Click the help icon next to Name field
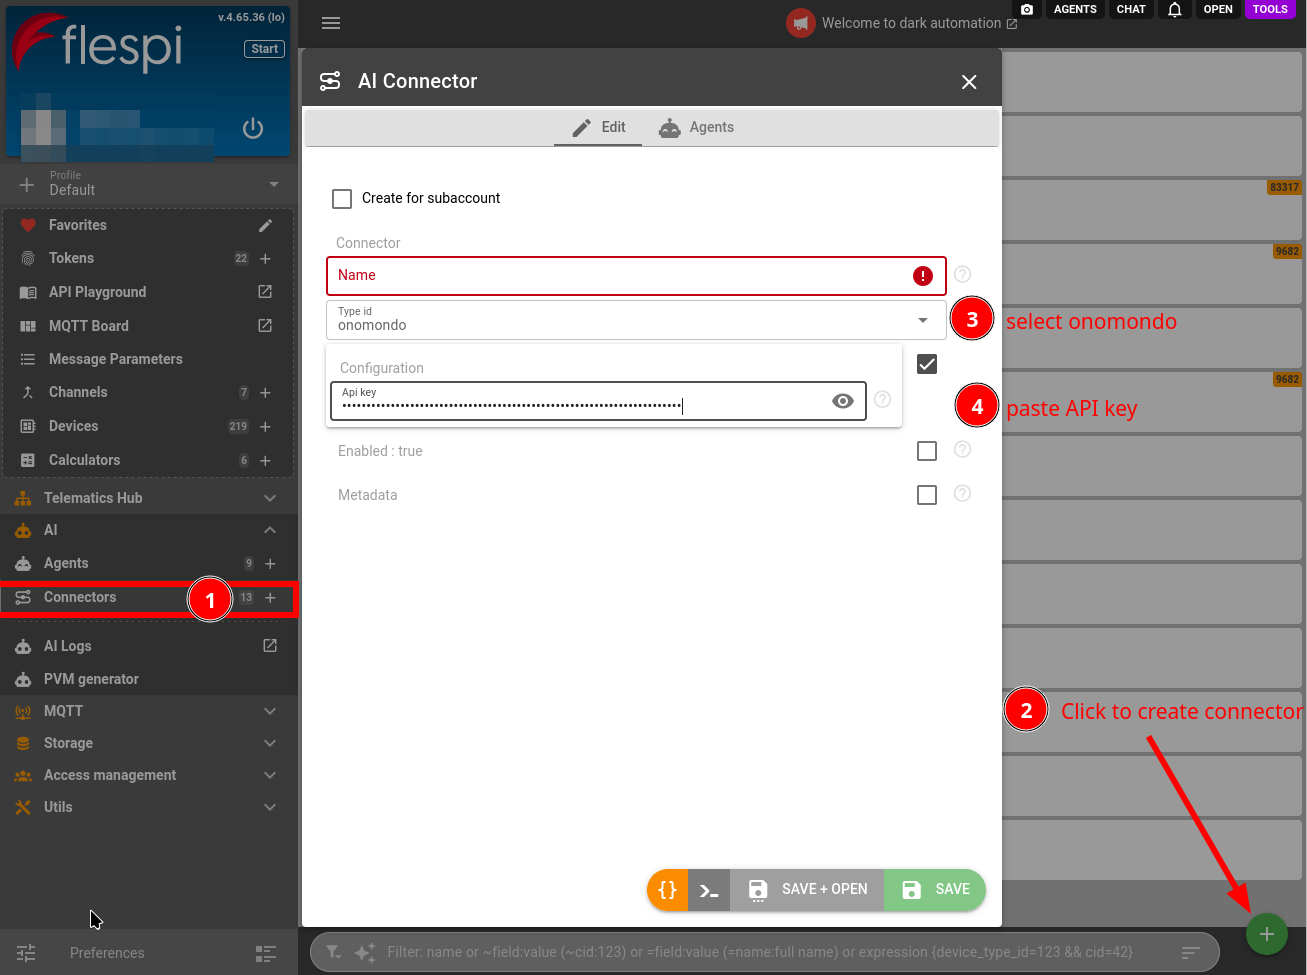This screenshot has height=975, width=1307. pyautogui.click(x=962, y=274)
